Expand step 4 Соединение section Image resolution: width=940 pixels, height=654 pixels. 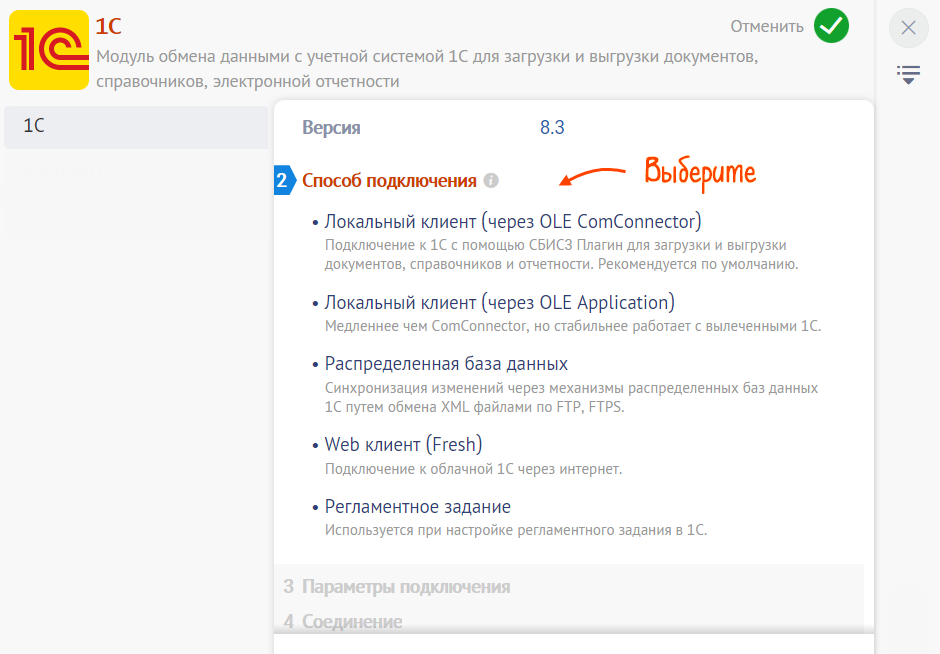[x=352, y=622]
